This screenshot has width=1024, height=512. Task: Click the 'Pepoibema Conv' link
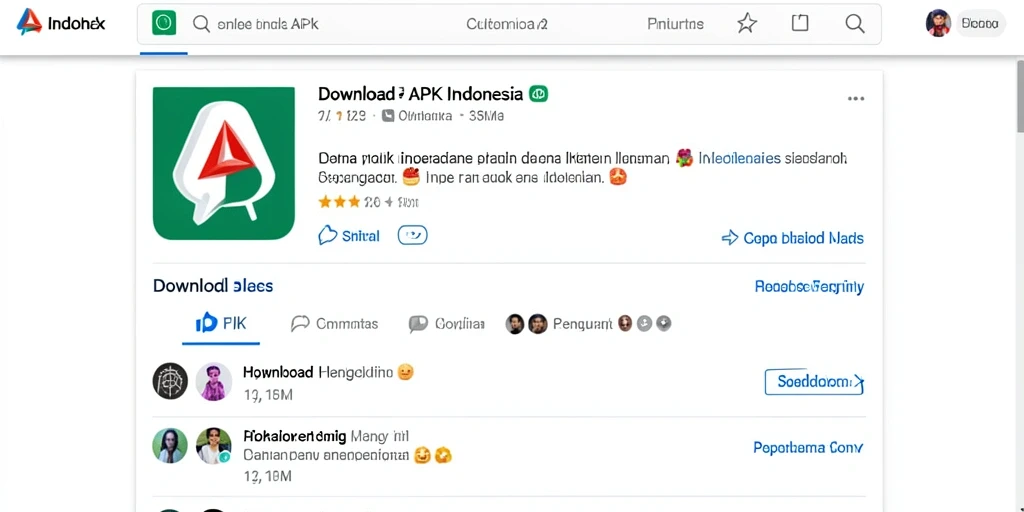808,448
